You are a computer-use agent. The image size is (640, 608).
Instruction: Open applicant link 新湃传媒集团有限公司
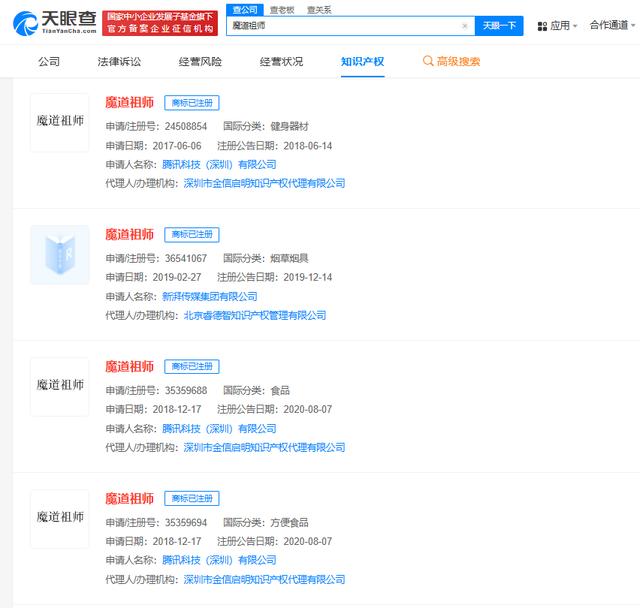tap(209, 296)
